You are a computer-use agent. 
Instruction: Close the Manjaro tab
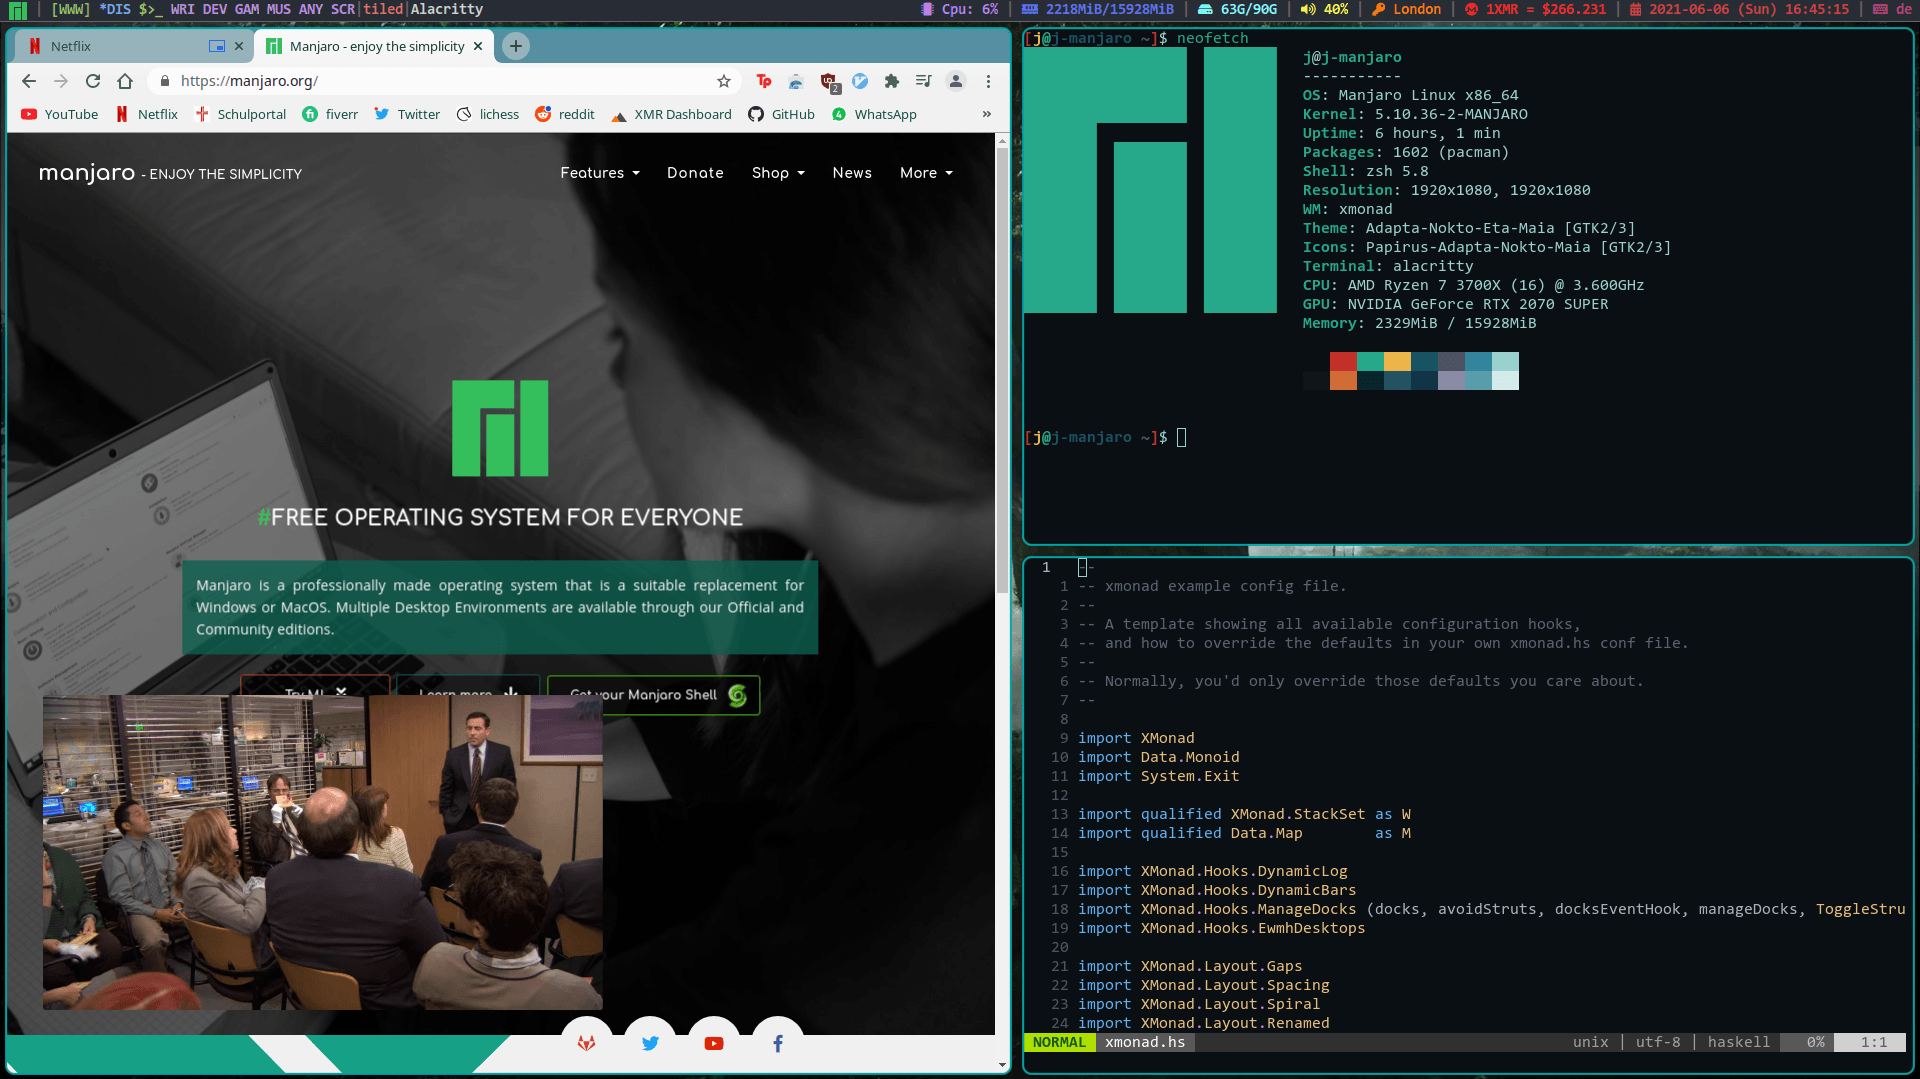click(x=478, y=46)
